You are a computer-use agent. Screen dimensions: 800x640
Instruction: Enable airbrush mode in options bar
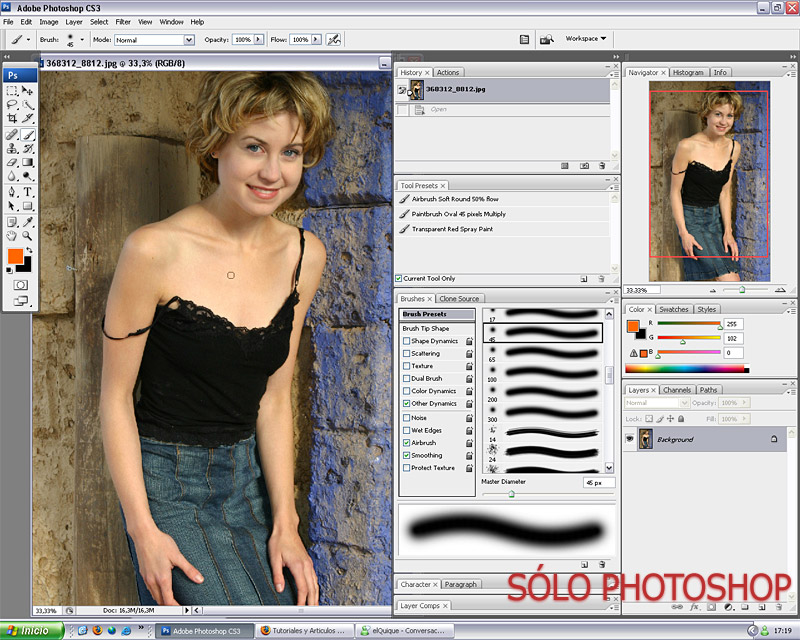(334, 39)
